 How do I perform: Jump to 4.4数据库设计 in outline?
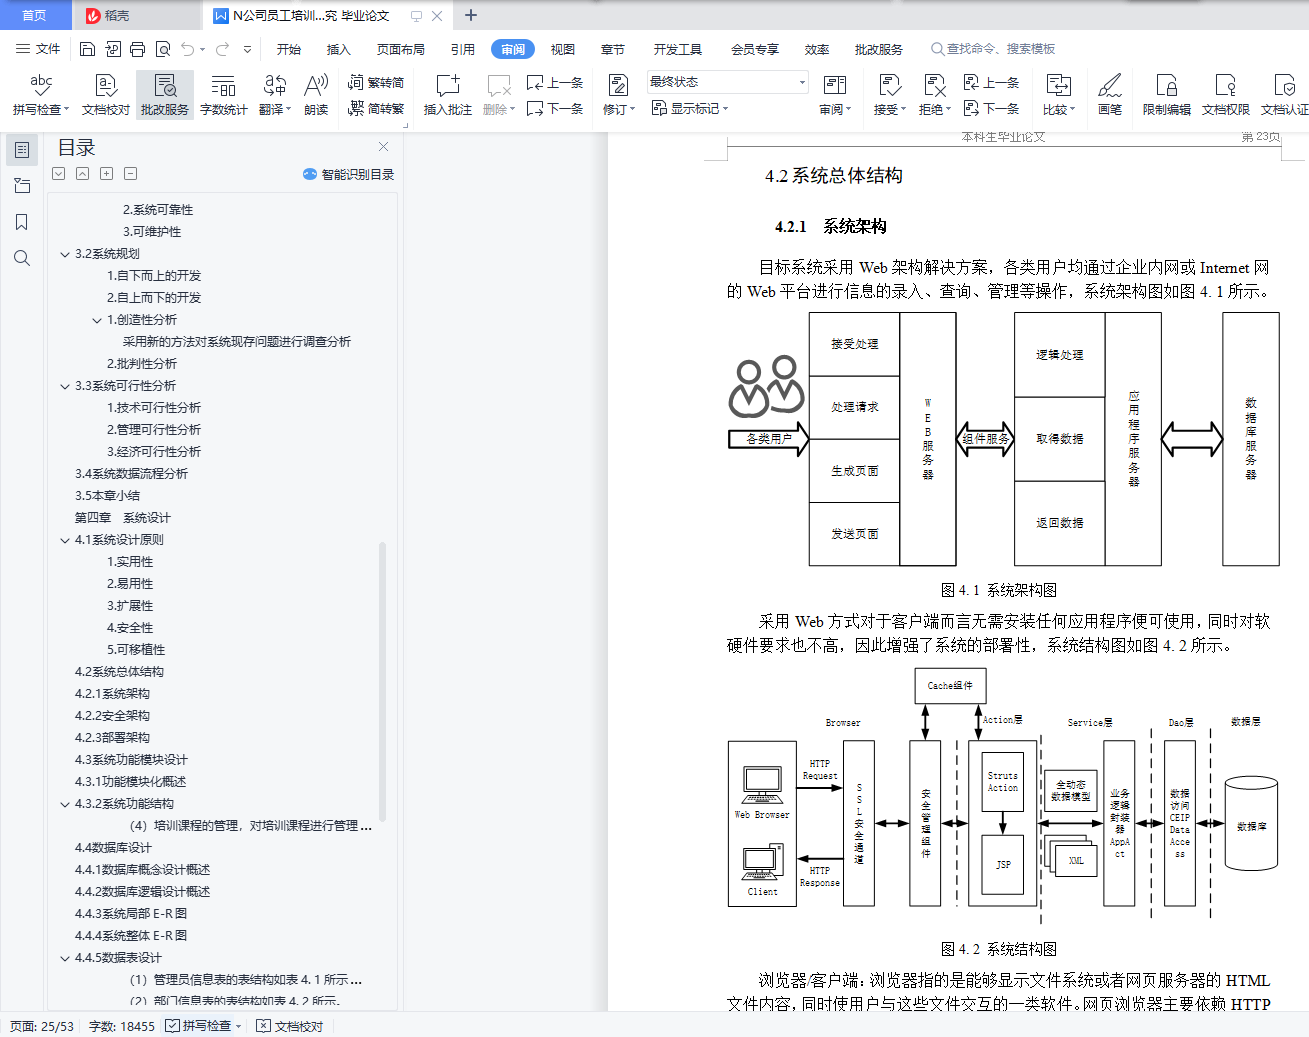pos(113,848)
